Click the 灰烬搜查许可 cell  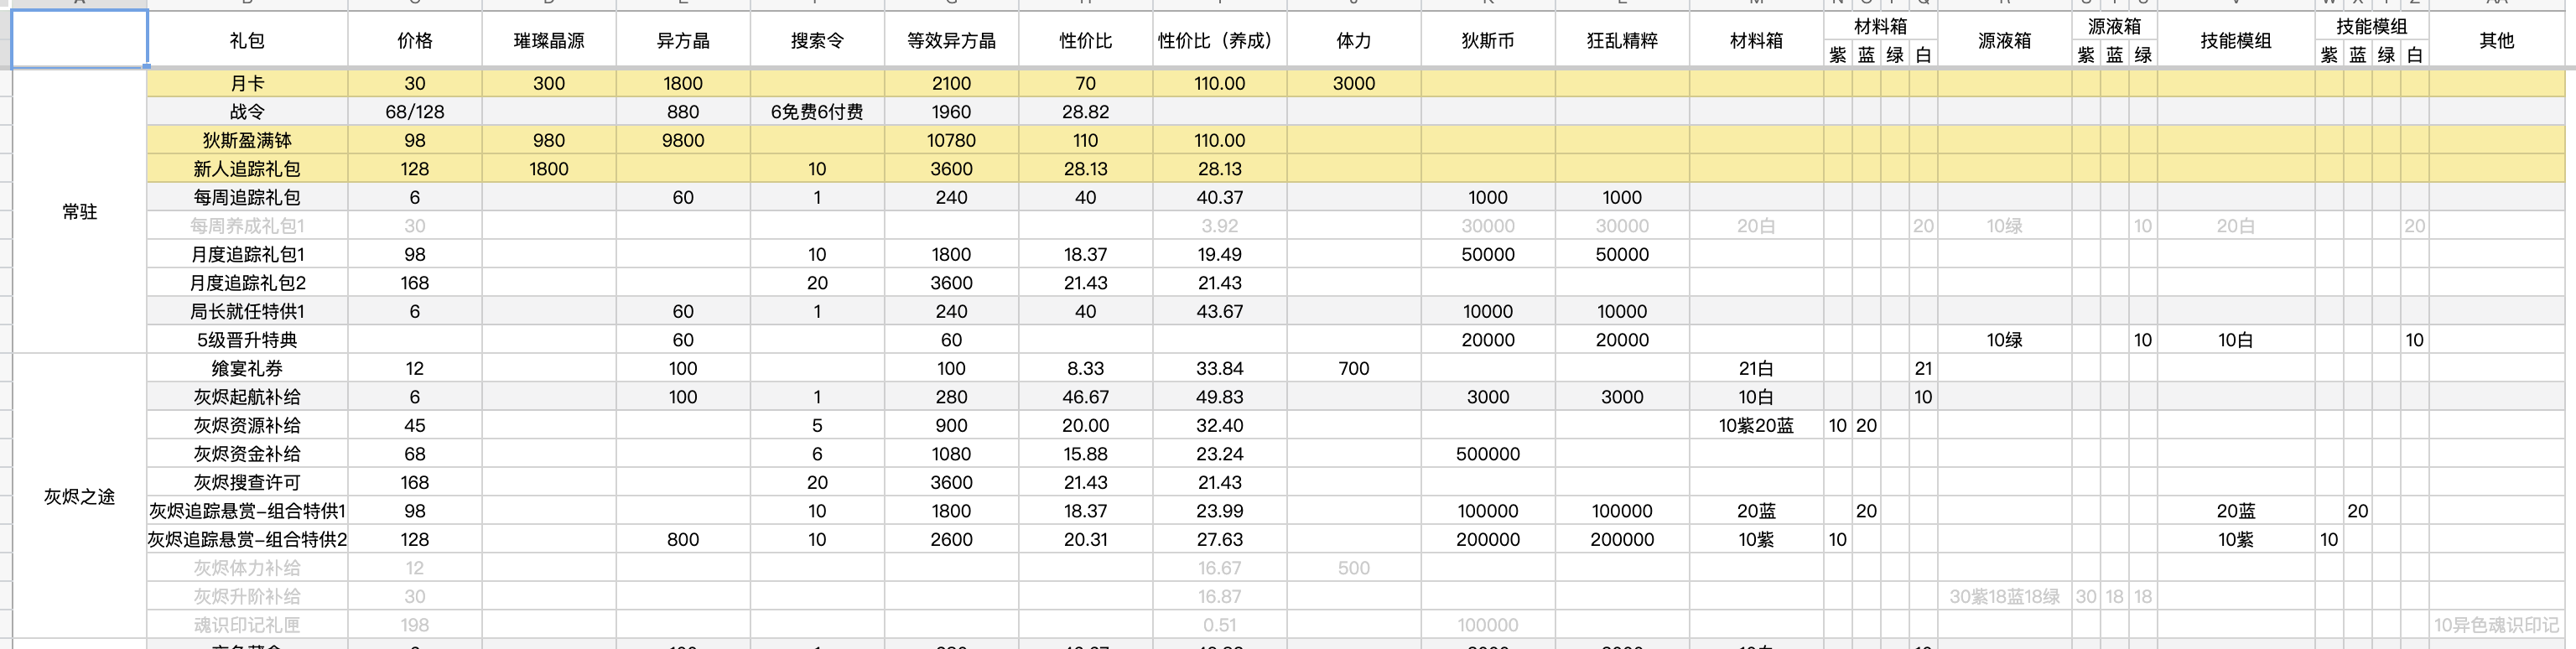click(247, 482)
